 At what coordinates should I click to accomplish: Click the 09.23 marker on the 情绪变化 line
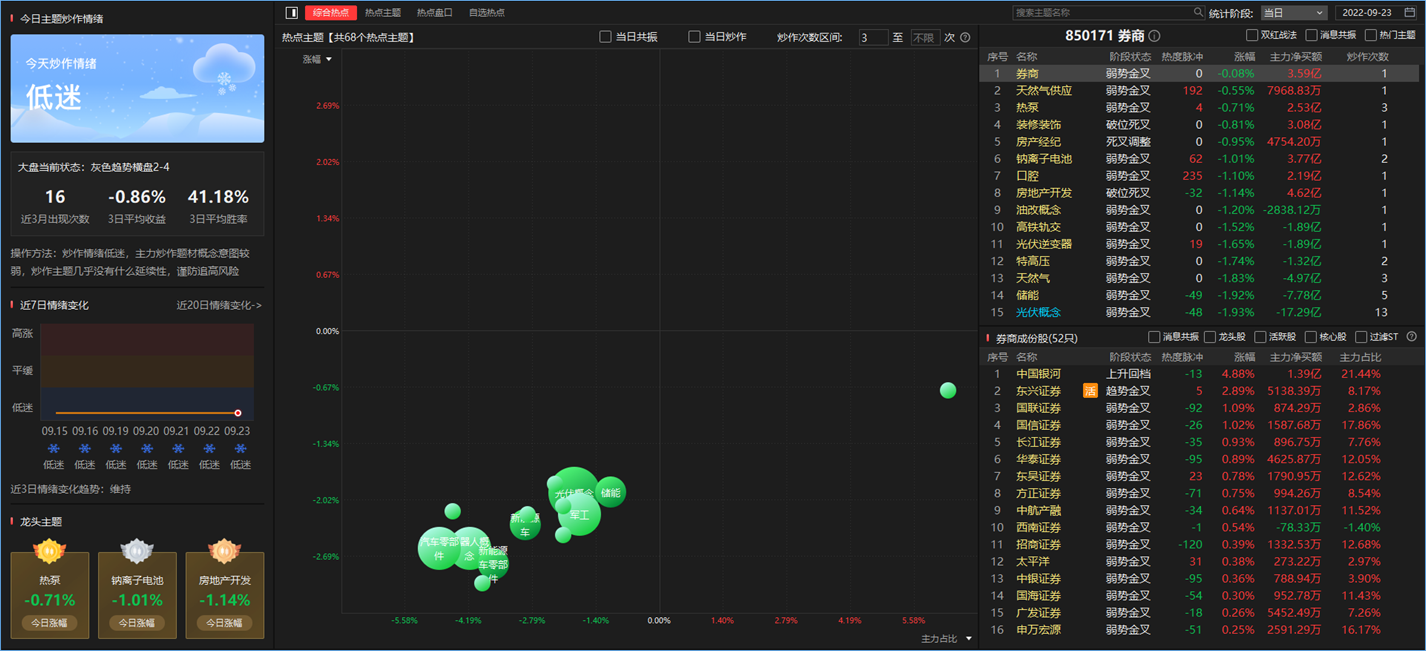pyautogui.click(x=237, y=413)
